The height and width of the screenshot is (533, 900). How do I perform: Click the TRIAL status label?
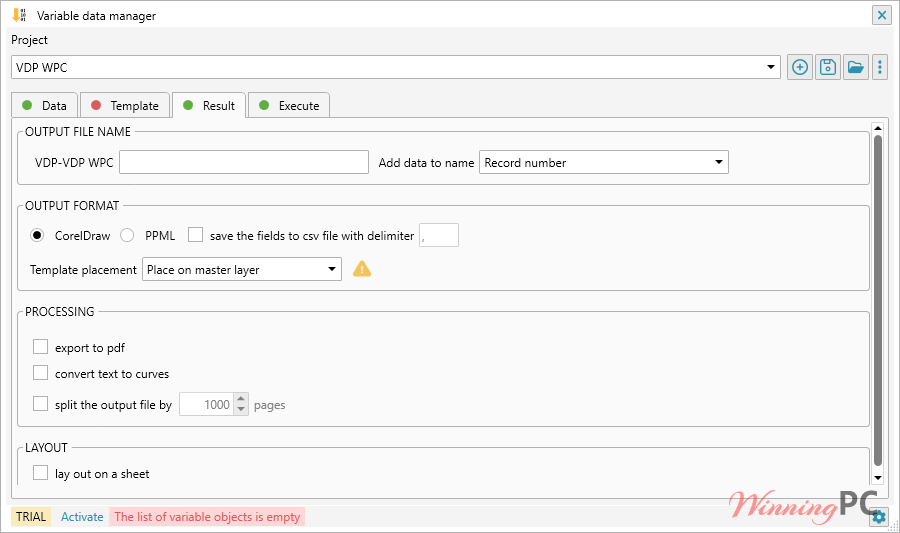click(31, 517)
